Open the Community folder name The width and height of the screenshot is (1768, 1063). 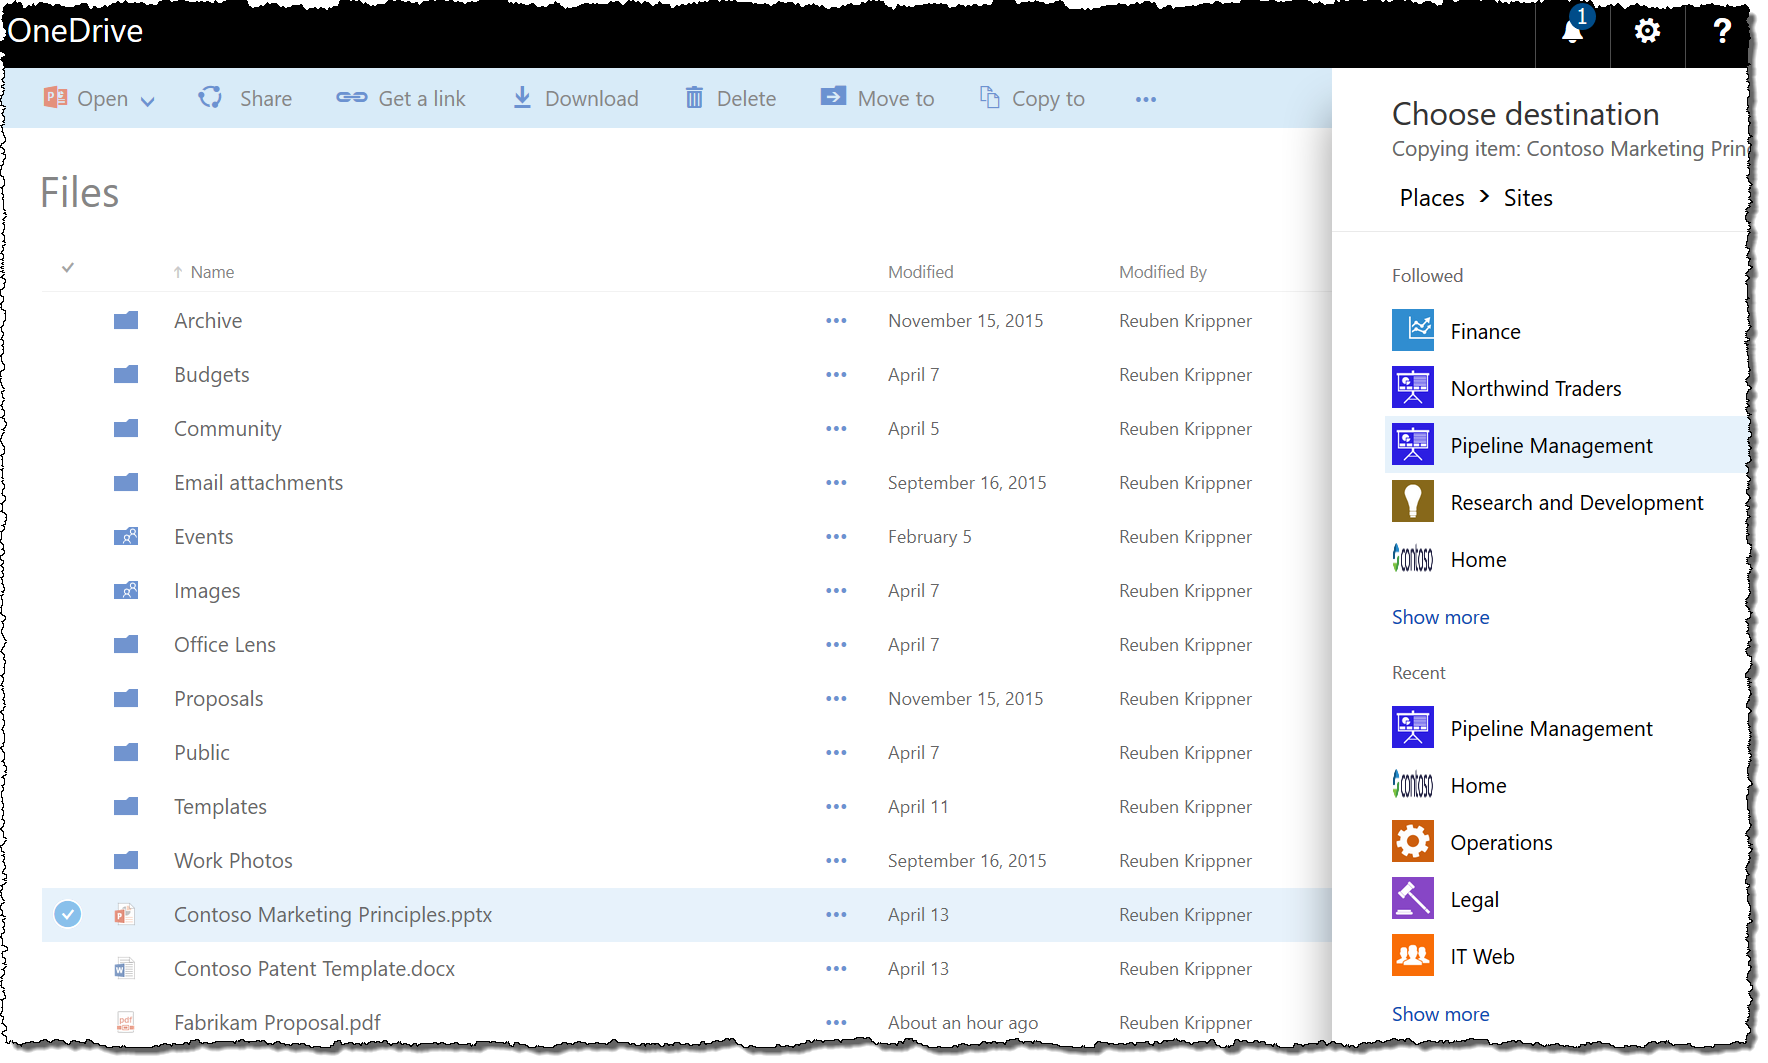click(227, 429)
